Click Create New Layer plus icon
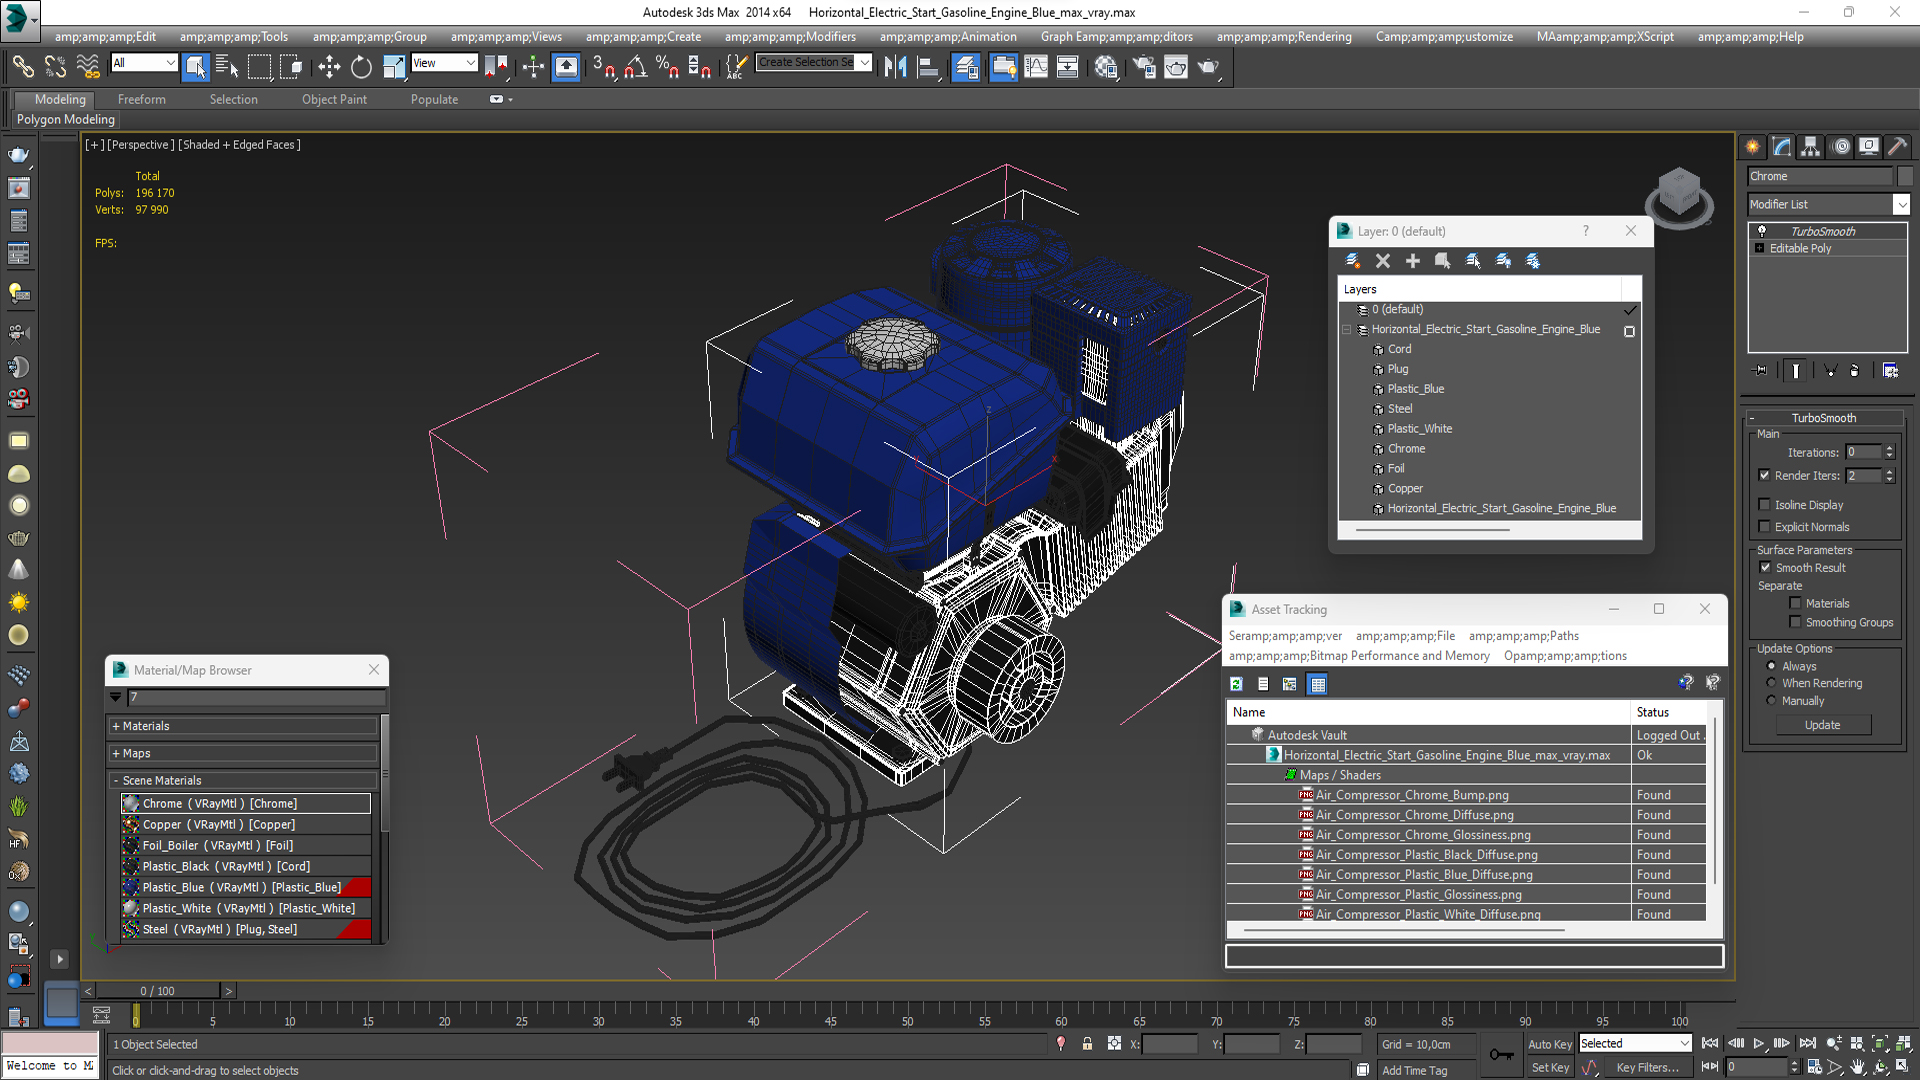This screenshot has width=1920, height=1080. [x=1413, y=261]
